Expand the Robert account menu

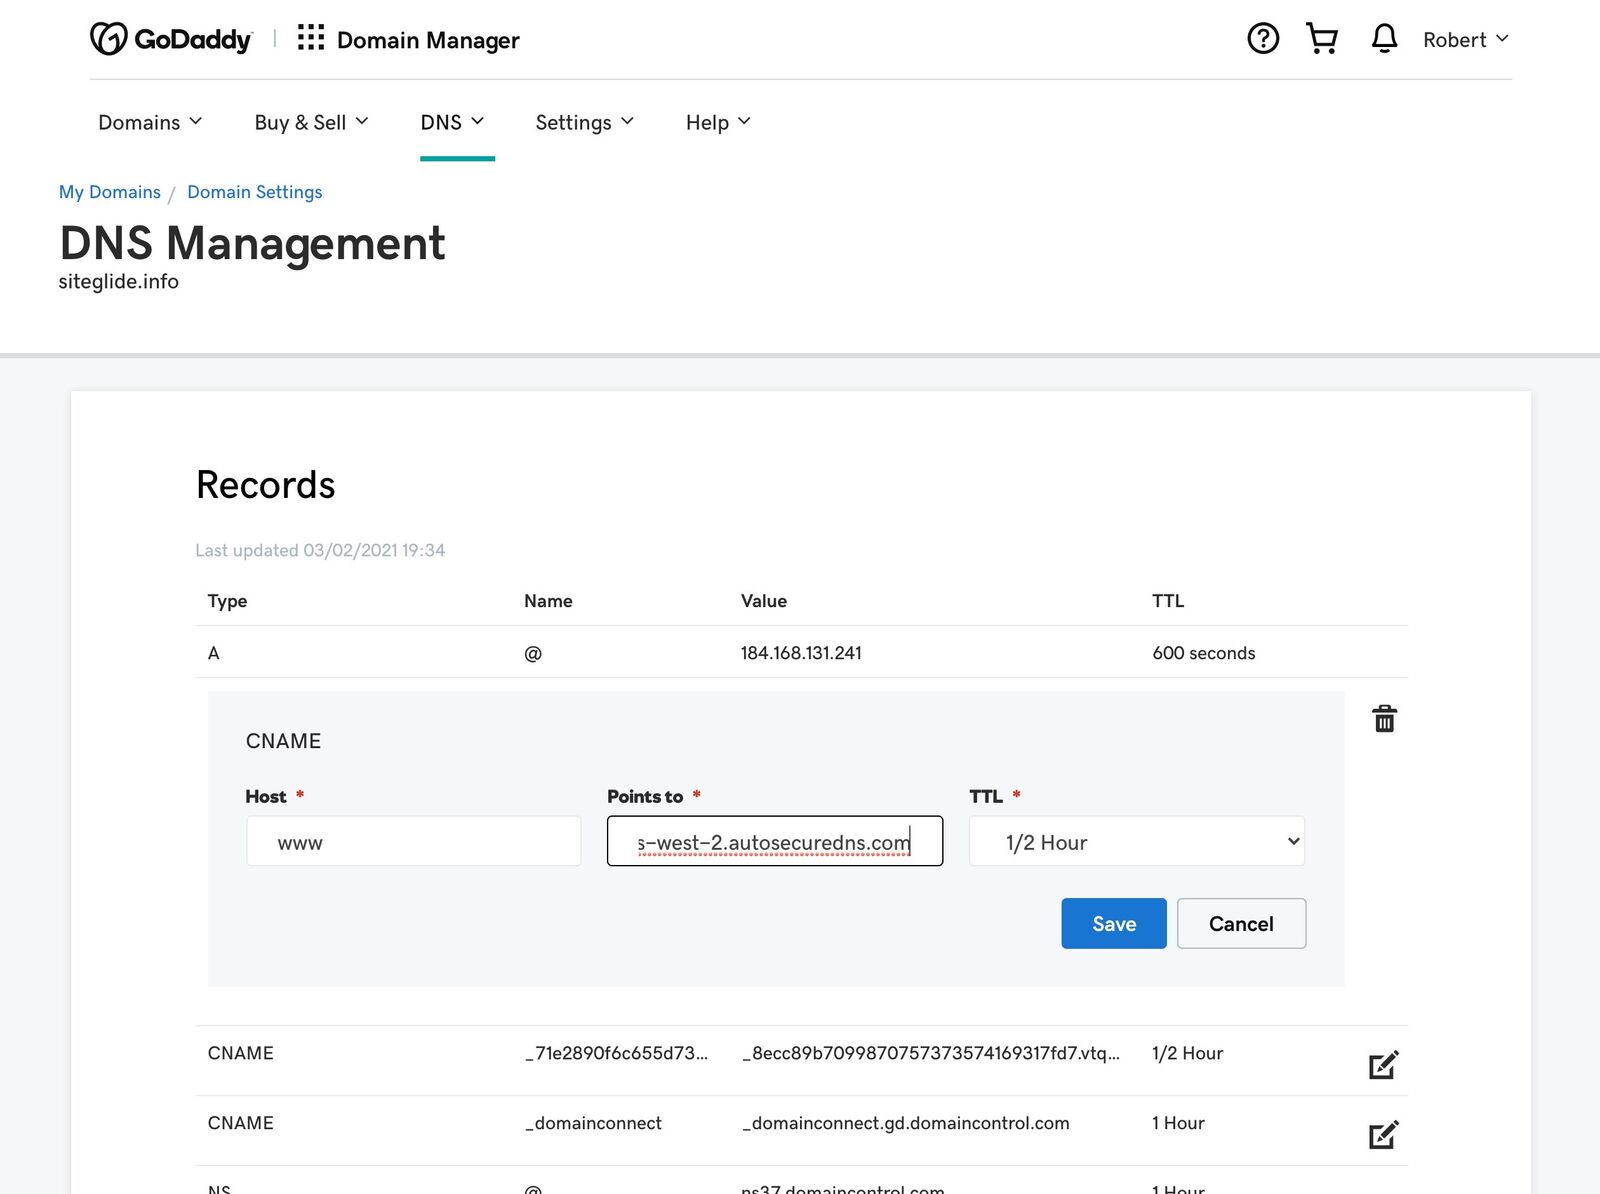click(x=1465, y=40)
